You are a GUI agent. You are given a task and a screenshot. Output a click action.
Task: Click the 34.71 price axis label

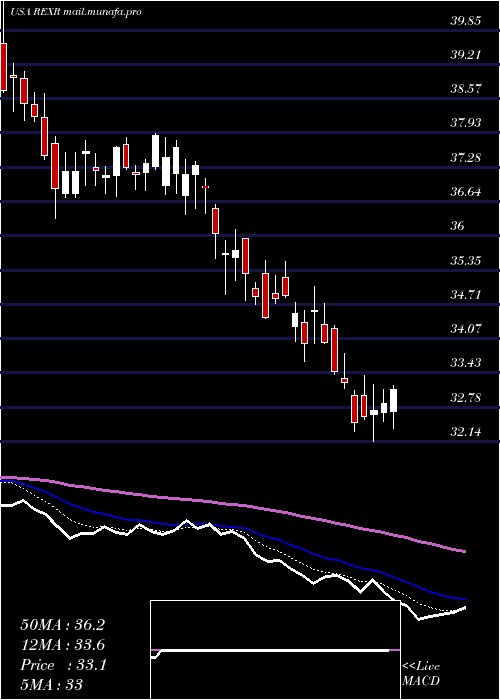coord(465,295)
